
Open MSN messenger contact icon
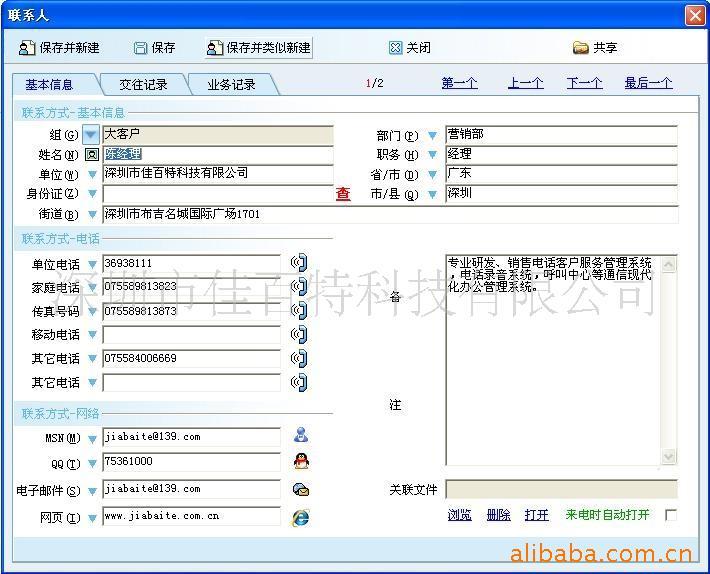pyautogui.click(x=301, y=435)
